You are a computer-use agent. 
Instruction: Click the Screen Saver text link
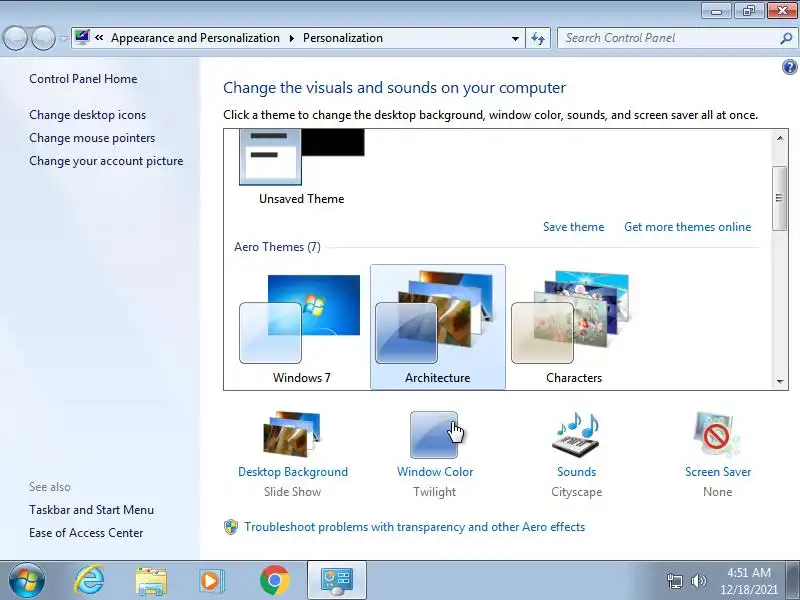718,472
